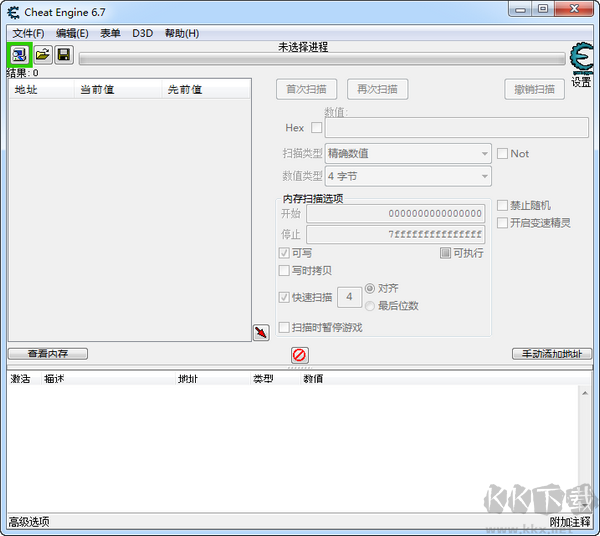
Task: Click the 结果: 0 count label
Action: (x=23, y=73)
